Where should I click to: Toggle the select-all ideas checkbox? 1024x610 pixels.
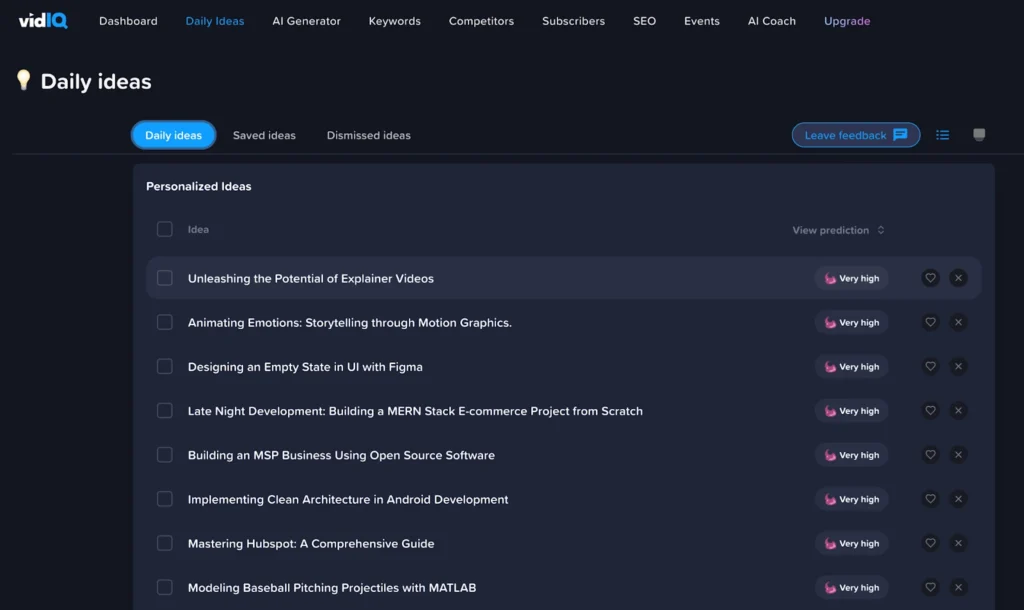[x=165, y=229]
